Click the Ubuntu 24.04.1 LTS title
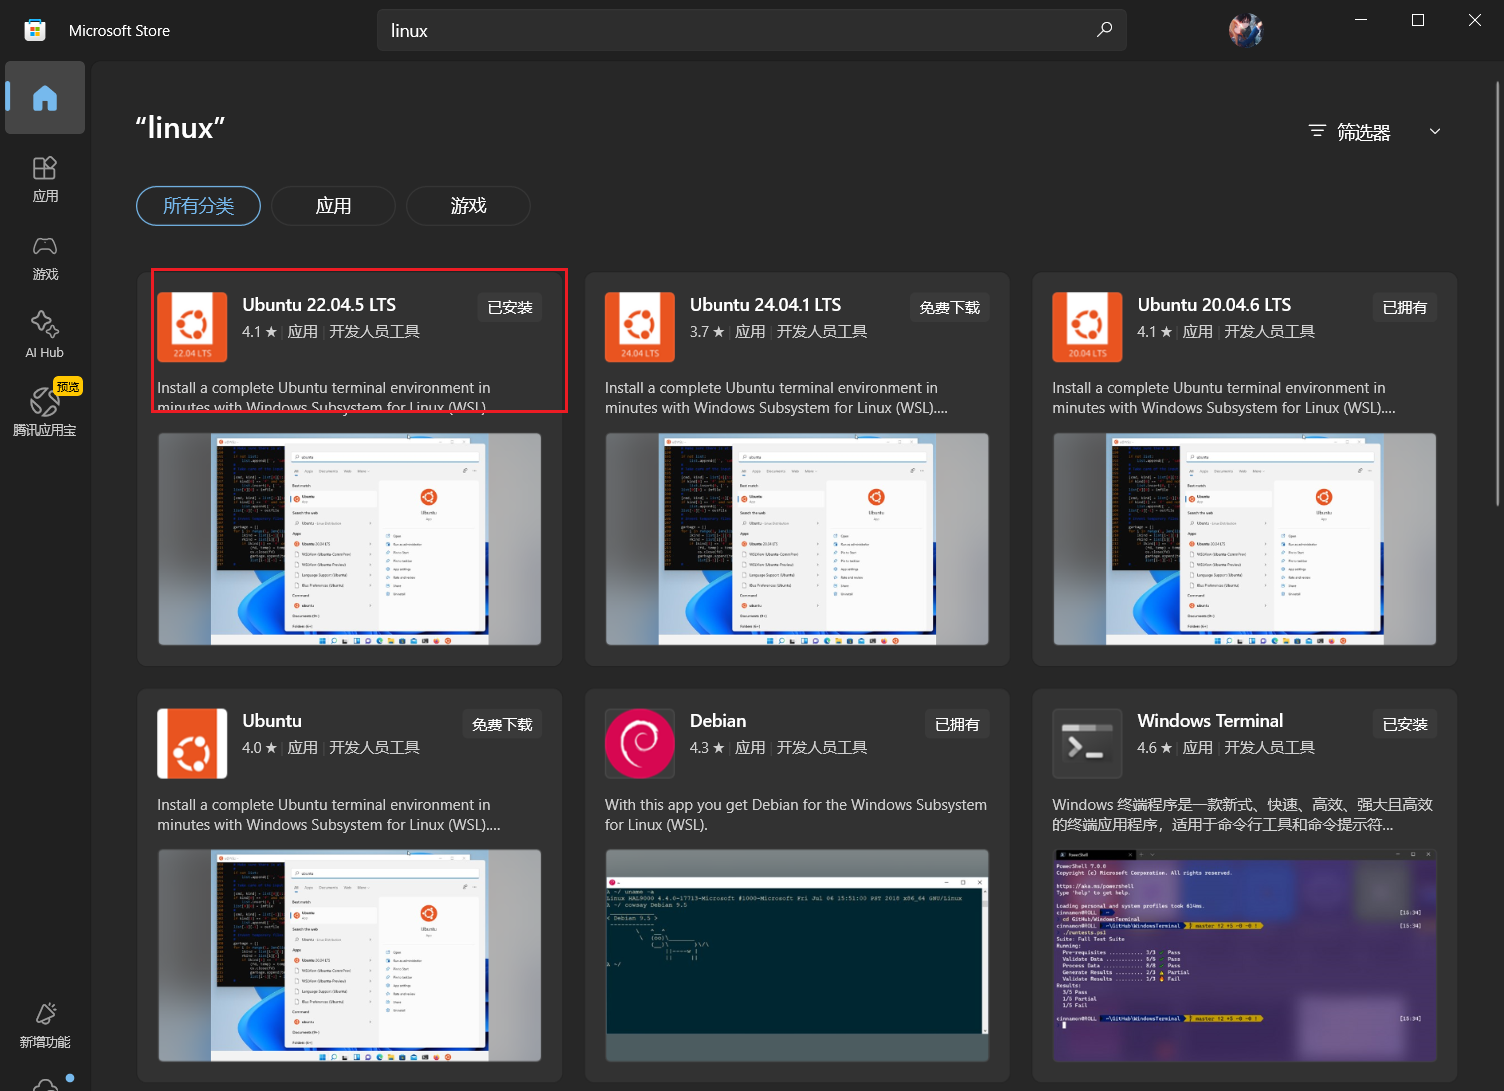This screenshot has width=1504, height=1091. click(765, 305)
